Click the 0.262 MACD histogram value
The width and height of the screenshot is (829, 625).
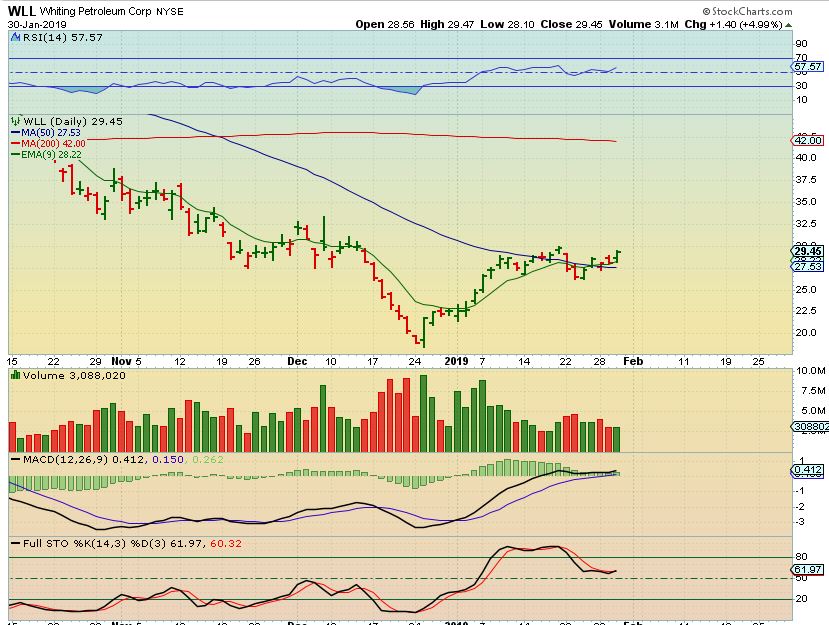point(208,459)
